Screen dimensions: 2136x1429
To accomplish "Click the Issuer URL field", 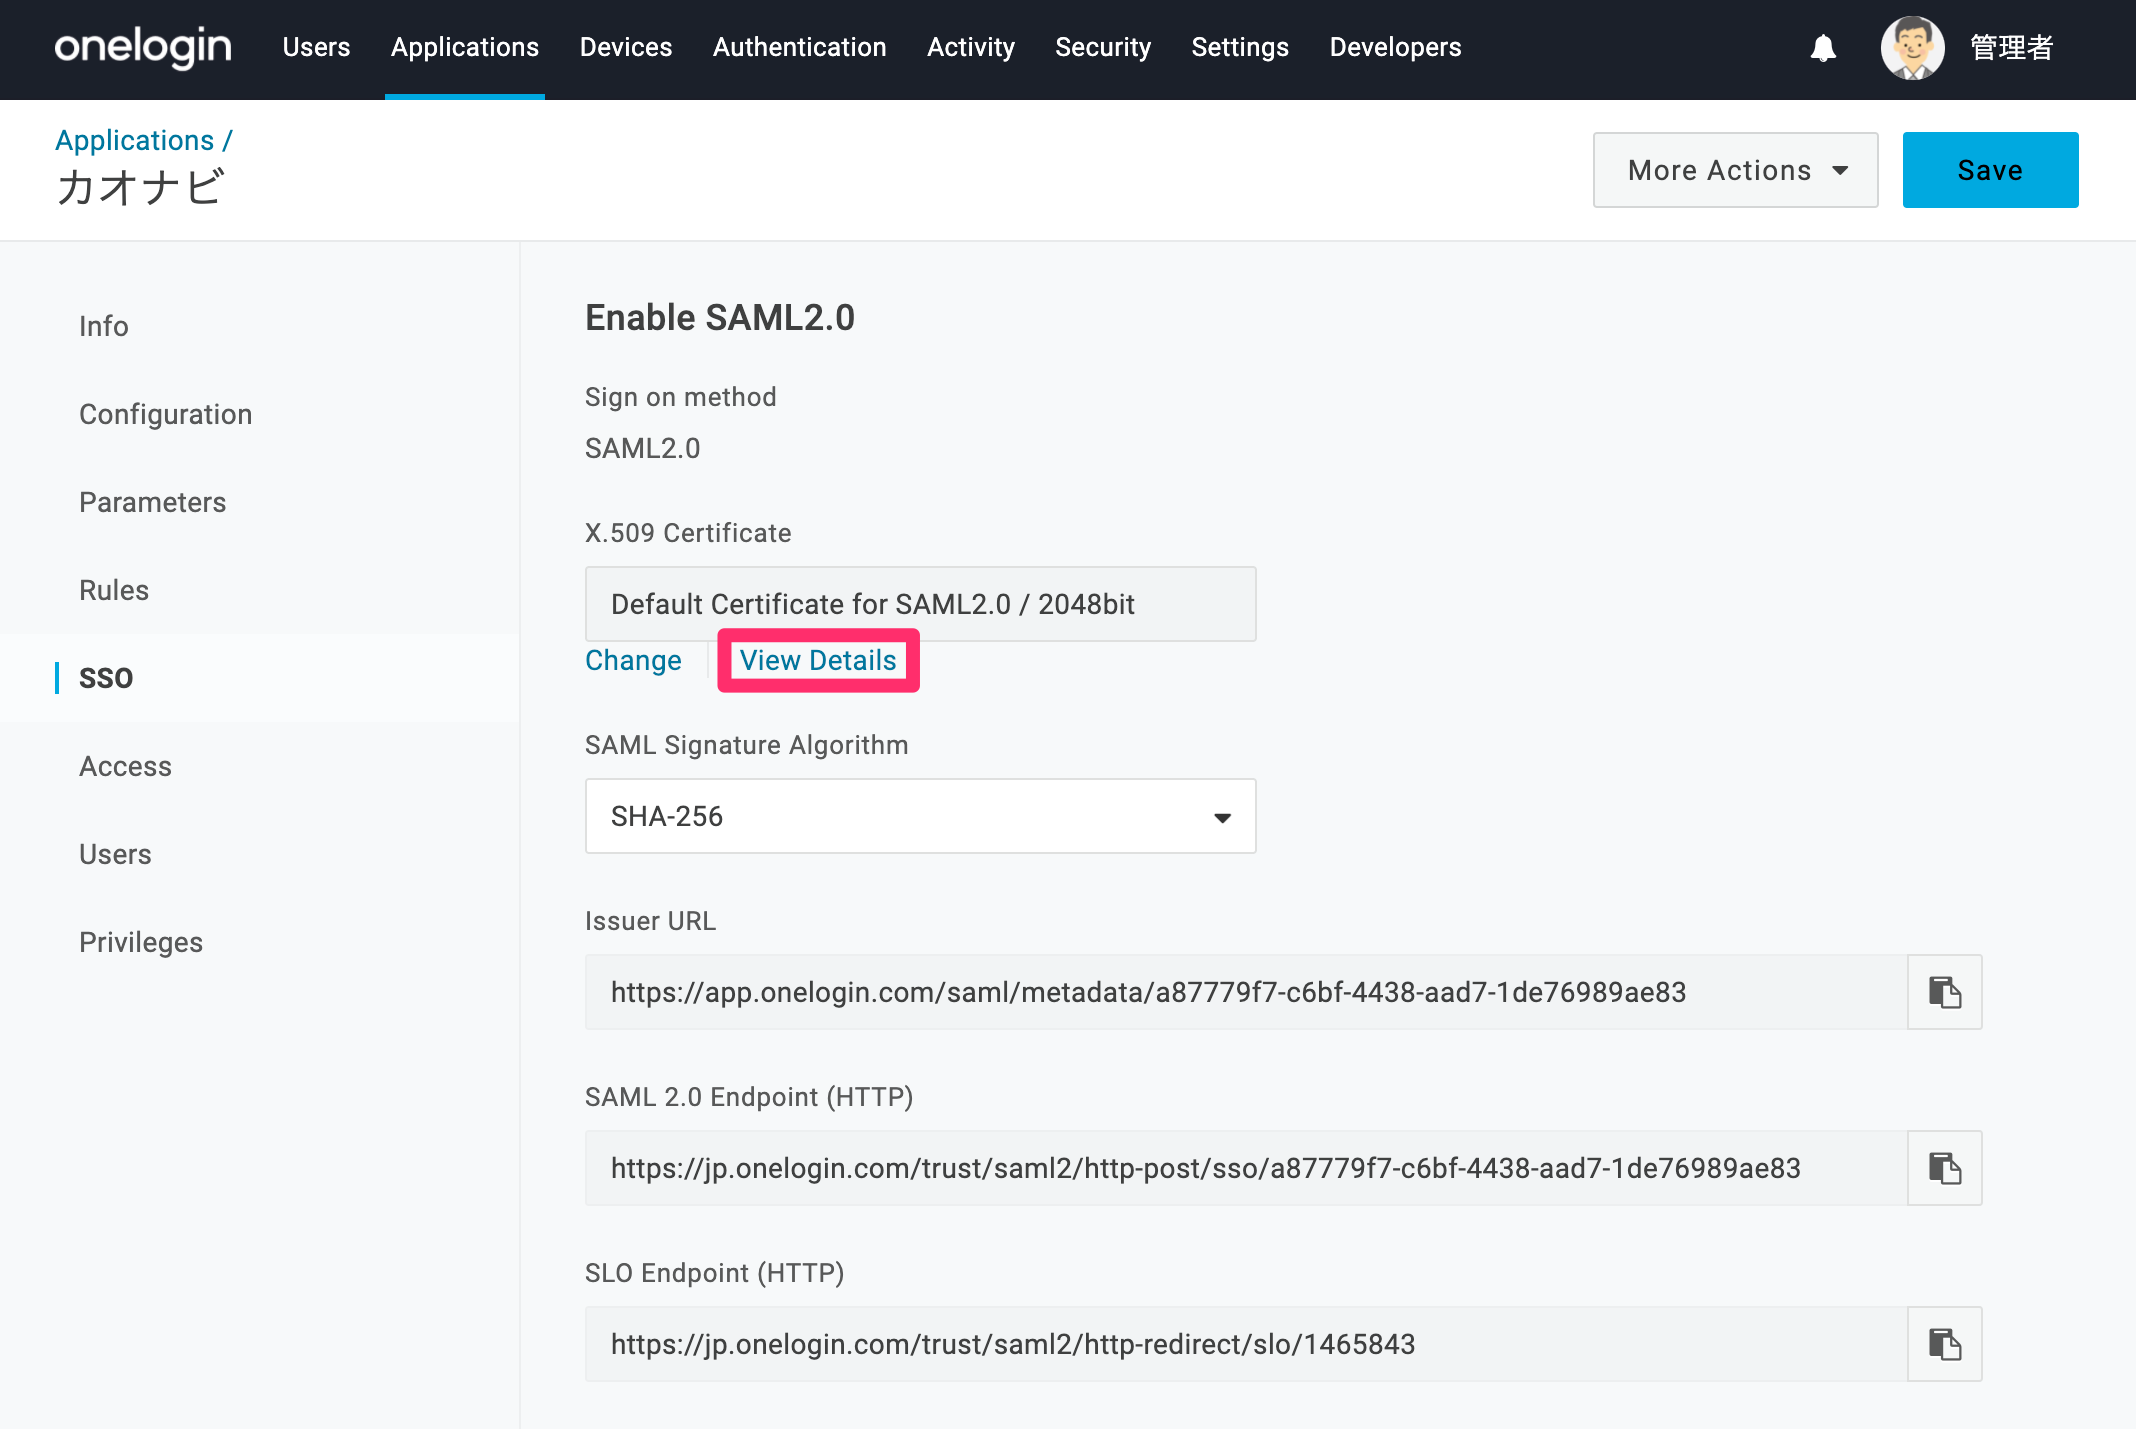I will click(x=1246, y=992).
